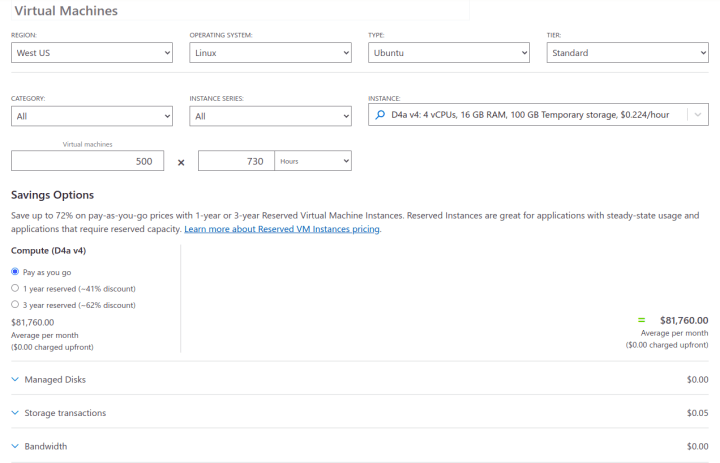Open the Region dropdown showing West US
The height and width of the screenshot is (463, 720).
point(92,53)
